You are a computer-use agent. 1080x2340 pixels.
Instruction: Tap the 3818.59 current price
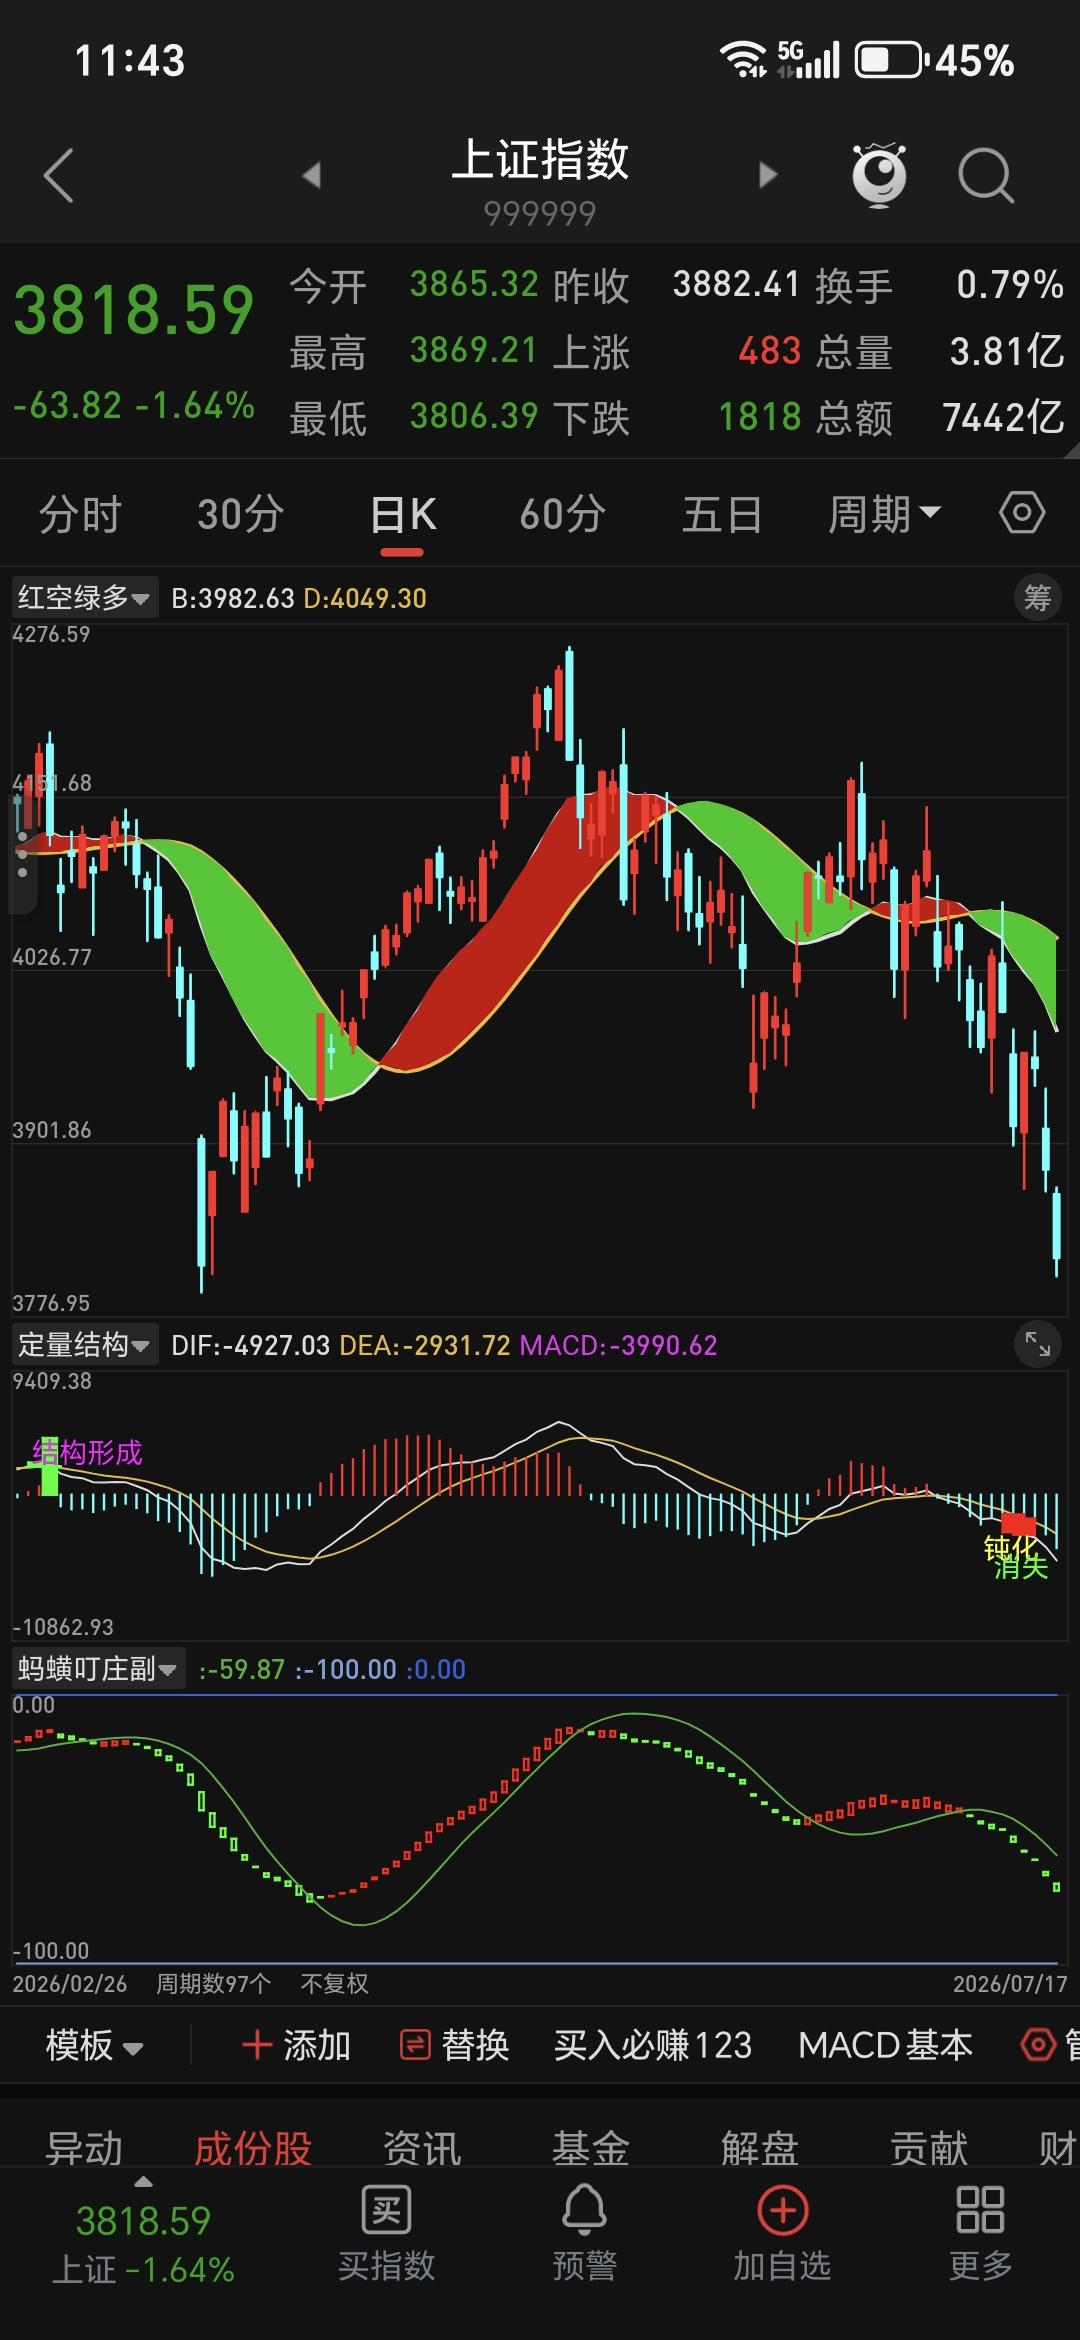(134, 310)
